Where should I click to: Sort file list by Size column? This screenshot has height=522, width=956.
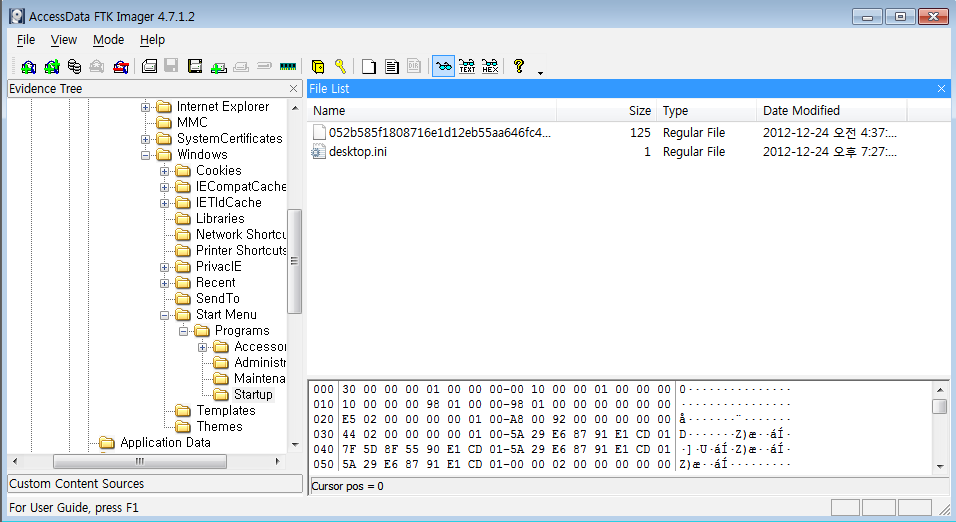(607, 110)
